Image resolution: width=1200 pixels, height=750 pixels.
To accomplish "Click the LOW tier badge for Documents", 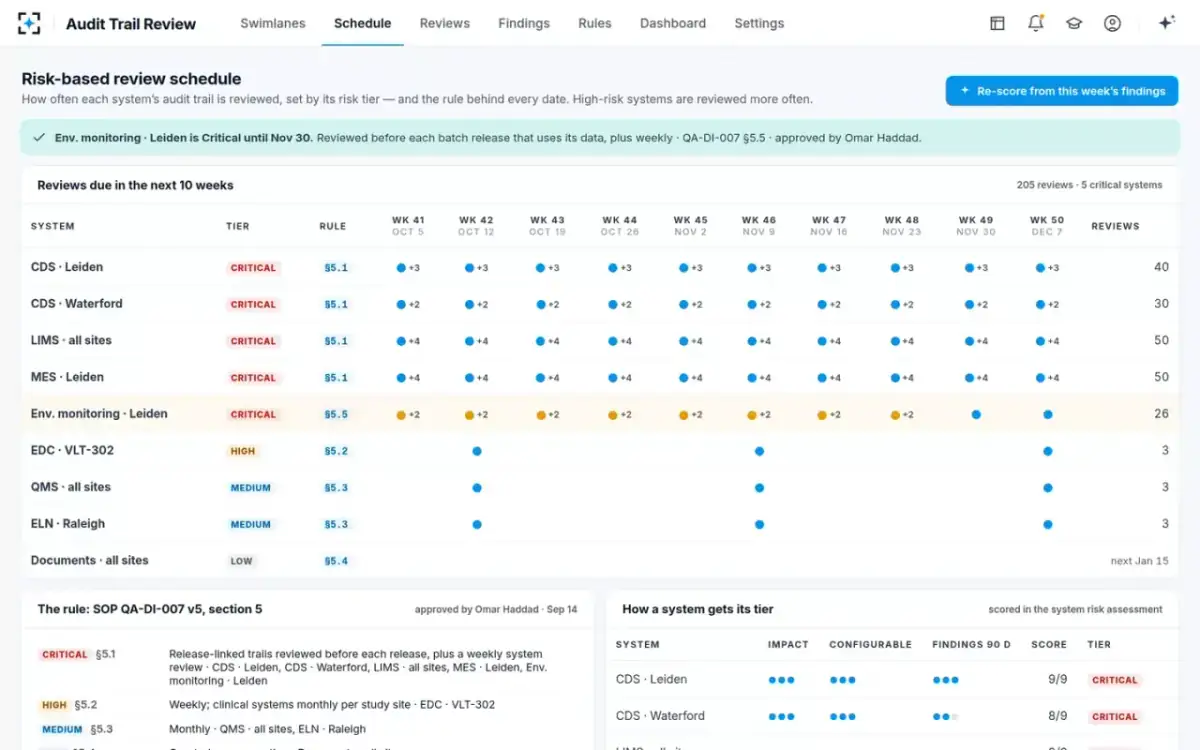I will (x=241, y=561).
